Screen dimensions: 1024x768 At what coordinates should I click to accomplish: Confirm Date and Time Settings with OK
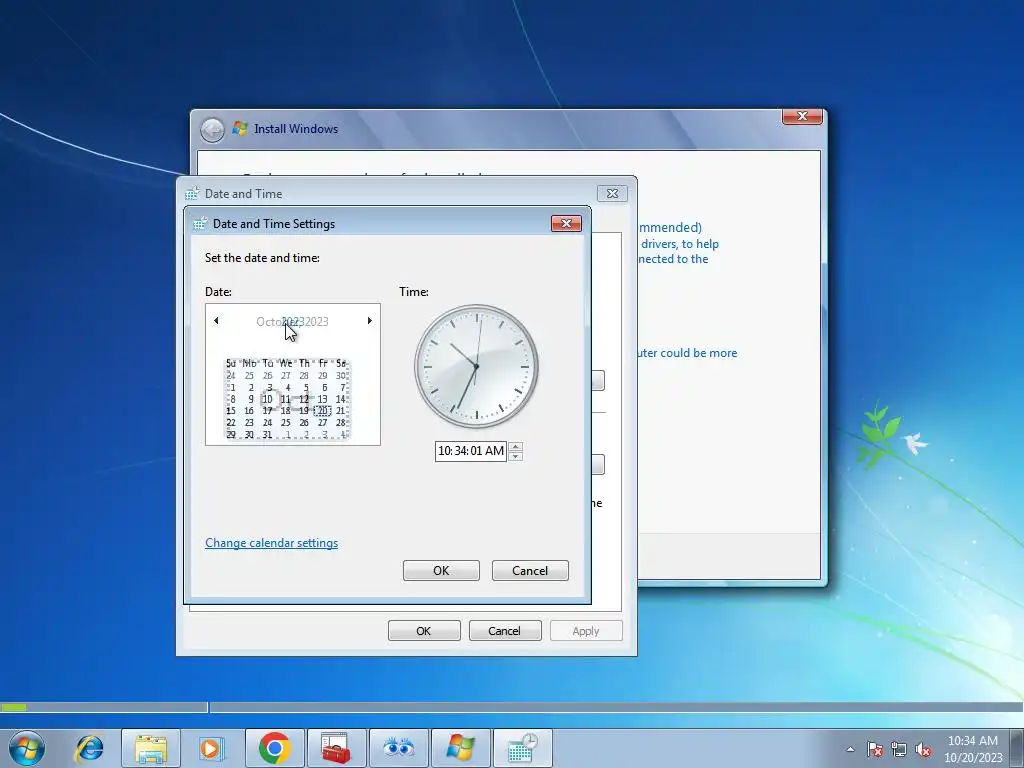coord(441,570)
